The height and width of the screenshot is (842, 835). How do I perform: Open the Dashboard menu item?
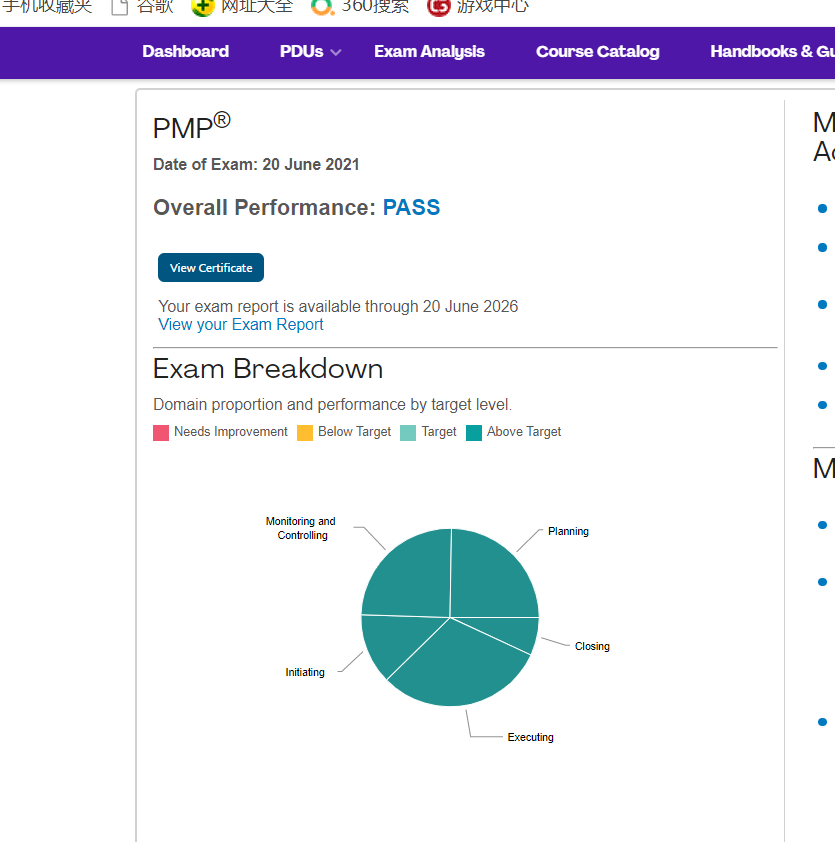coord(185,52)
